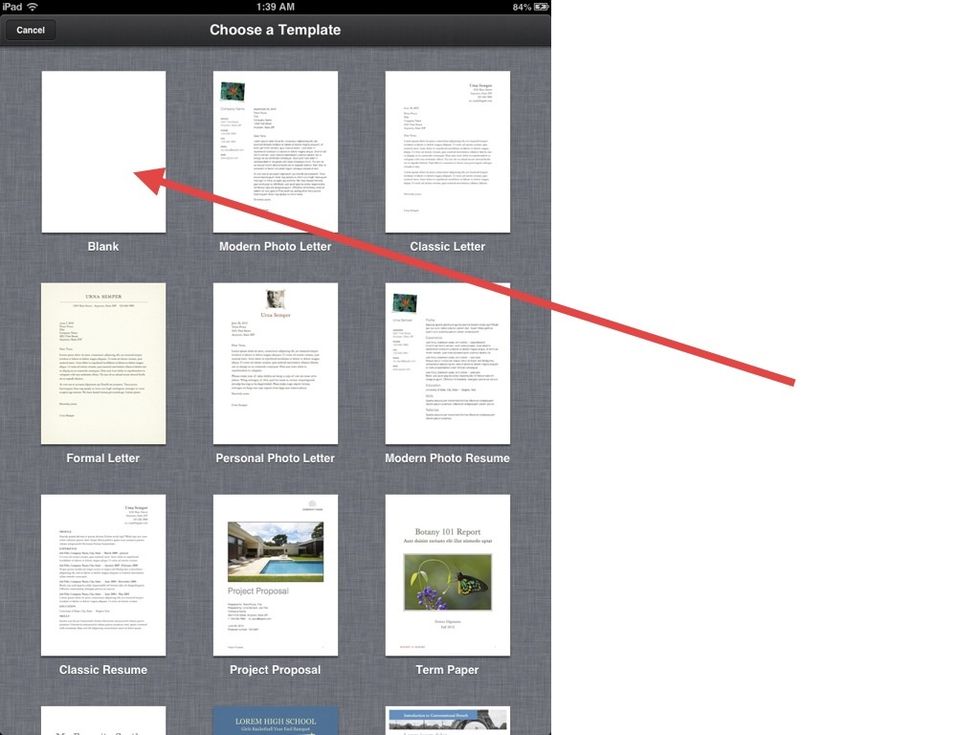Select the Personal Photo Letter thumbnail
Image resolution: width=980 pixels, height=735 pixels.
[275, 363]
